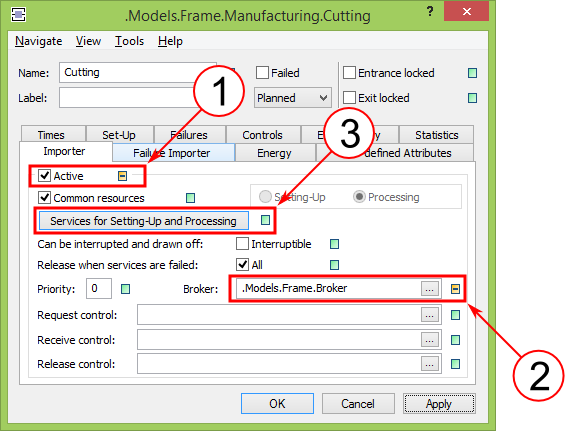Toggle inheritance square next to Exit locked
Screen dimensions: 565x431
point(472,98)
